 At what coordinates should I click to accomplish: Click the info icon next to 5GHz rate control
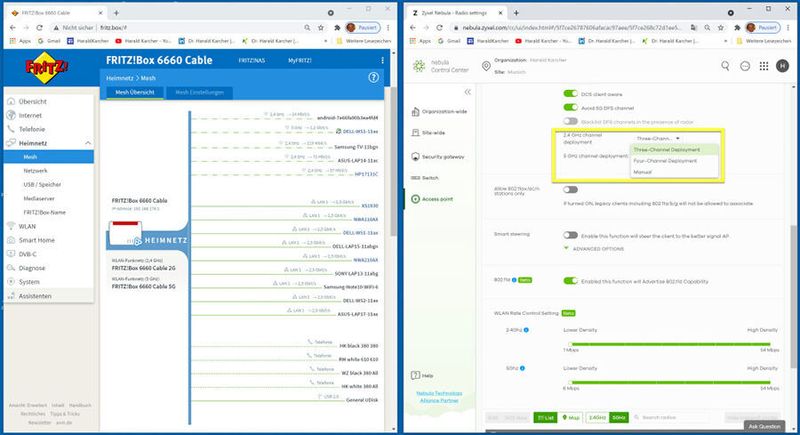tap(522, 368)
